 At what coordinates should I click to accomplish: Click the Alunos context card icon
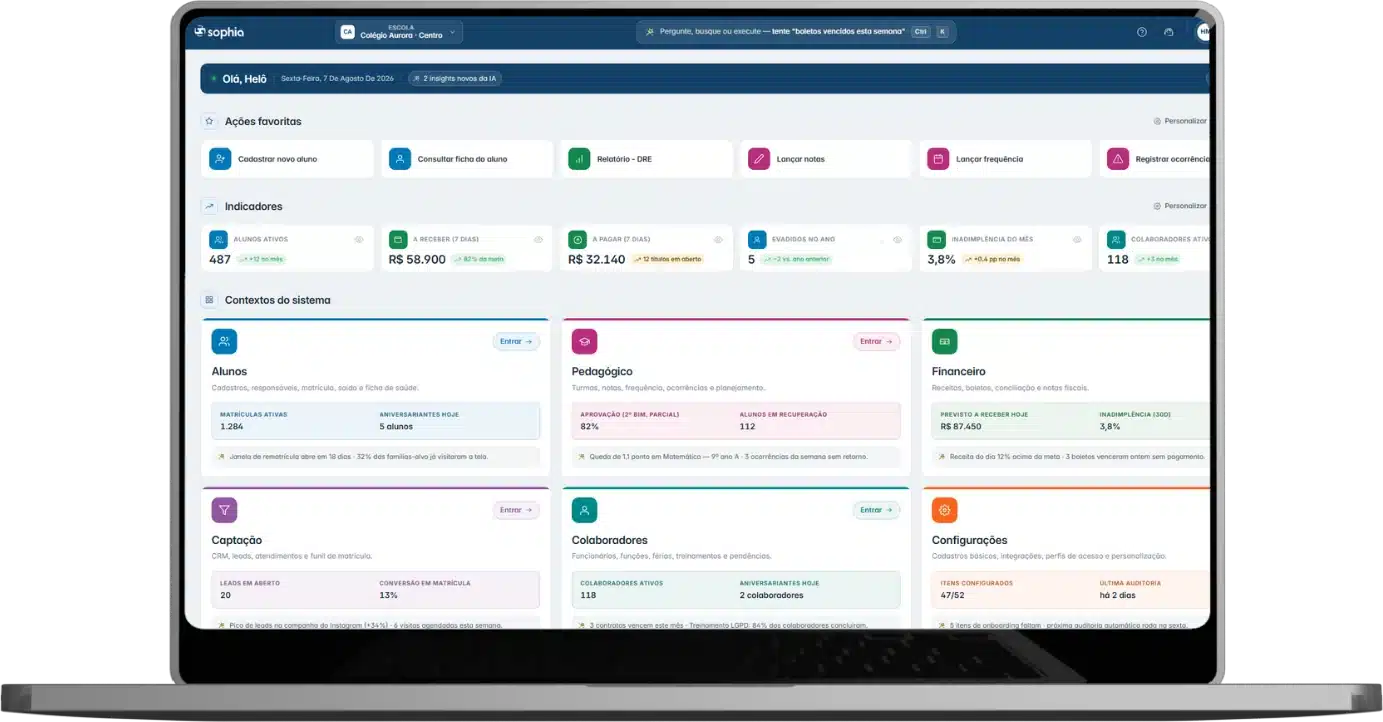[224, 341]
